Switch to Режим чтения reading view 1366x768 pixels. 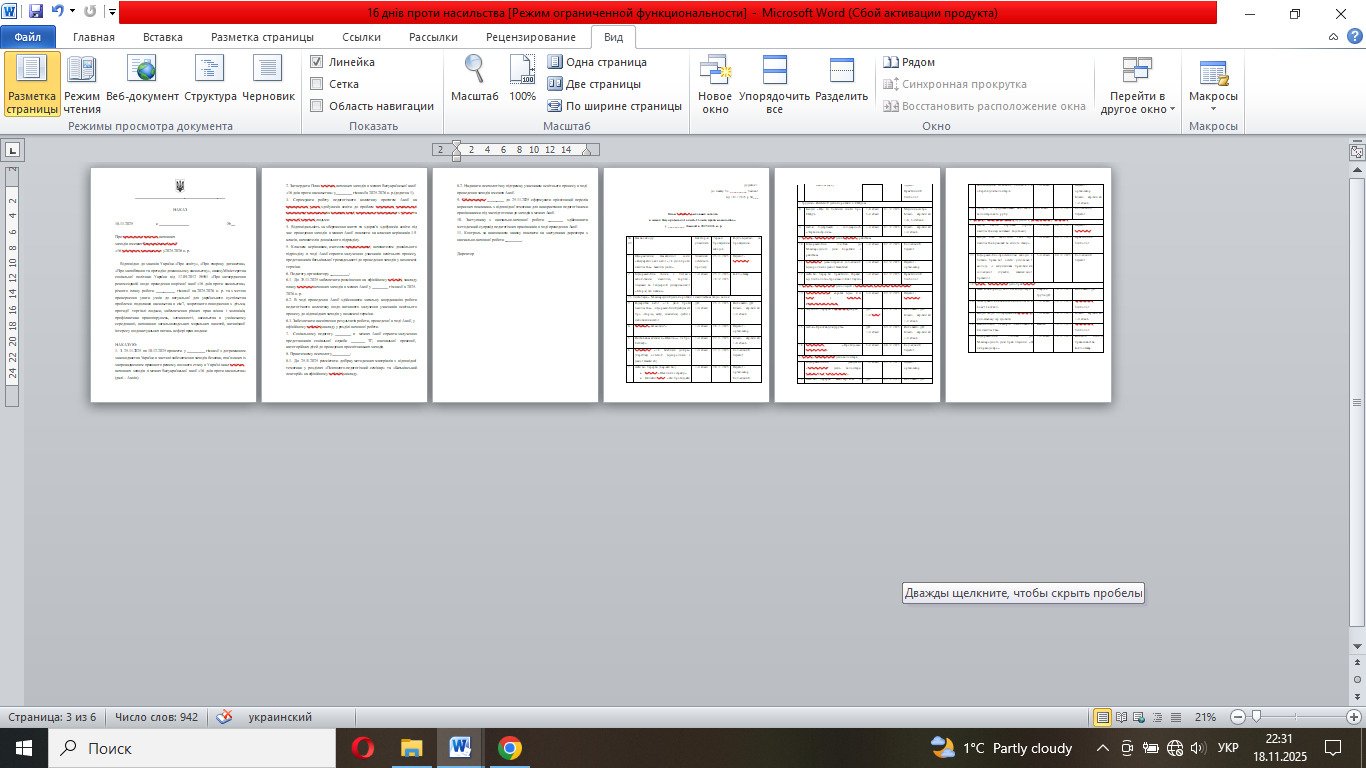[x=82, y=84]
